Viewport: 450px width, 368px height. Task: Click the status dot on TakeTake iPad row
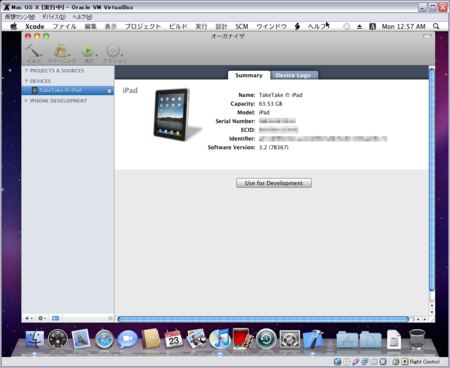click(x=109, y=91)
